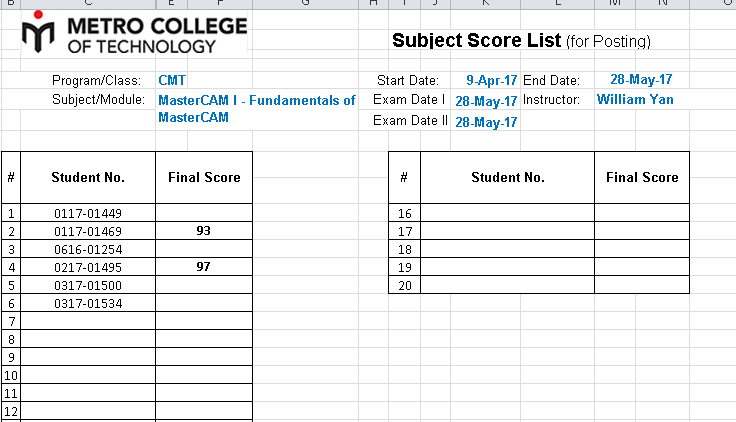Select the Exam Date I value
Viewport: 736px width, 422px height.
(x=486, y=101)
